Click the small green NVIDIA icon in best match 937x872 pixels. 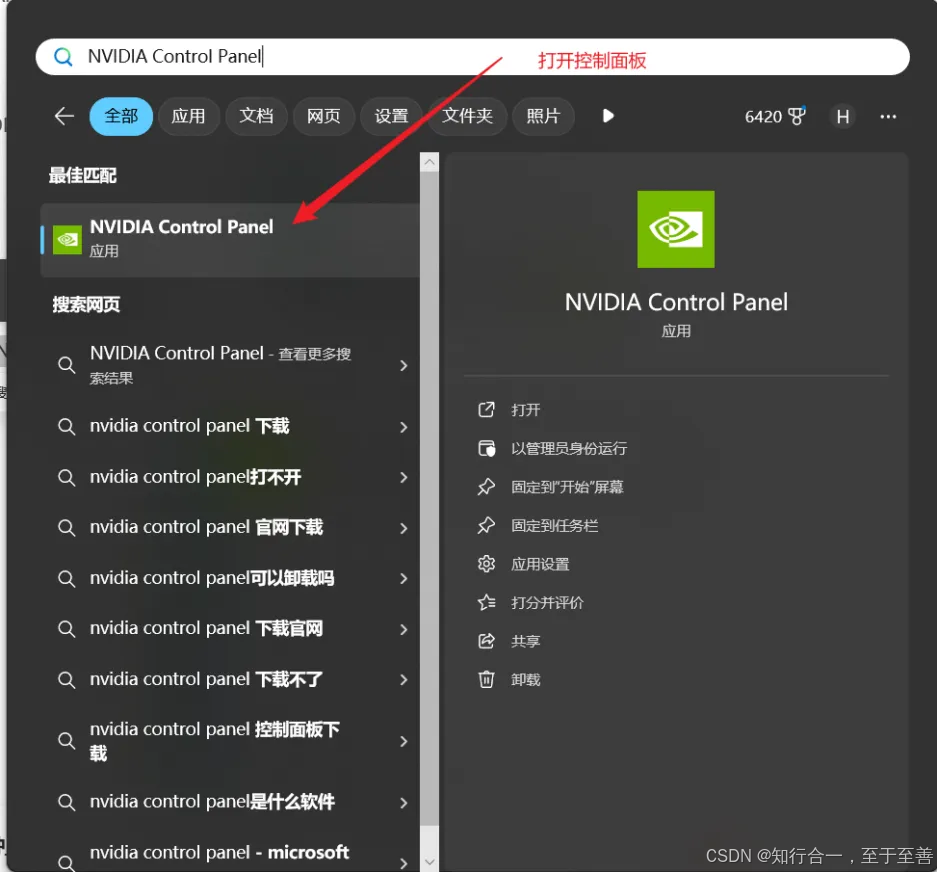pyautogui.click(x=68, y=240)
